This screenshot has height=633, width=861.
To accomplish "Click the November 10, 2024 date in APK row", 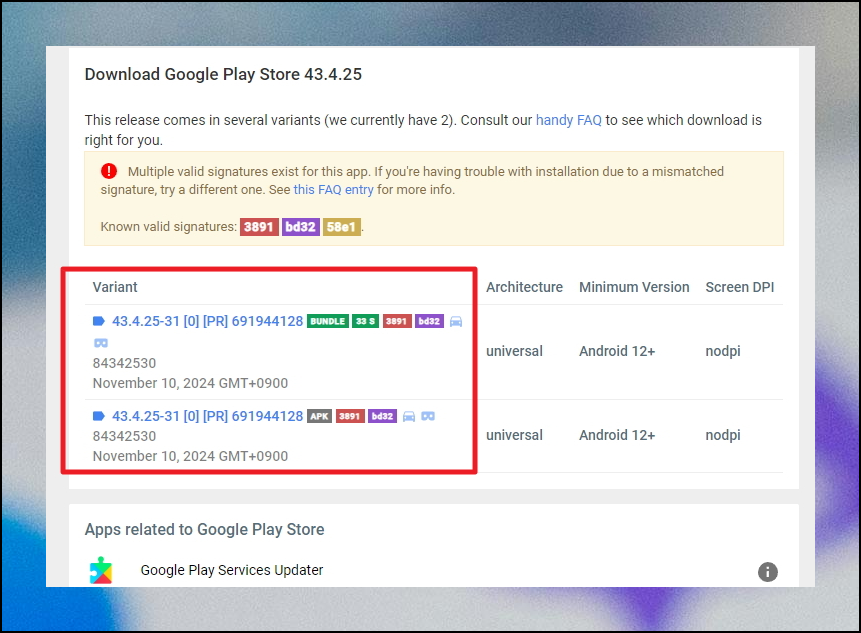I will point(190,456).
